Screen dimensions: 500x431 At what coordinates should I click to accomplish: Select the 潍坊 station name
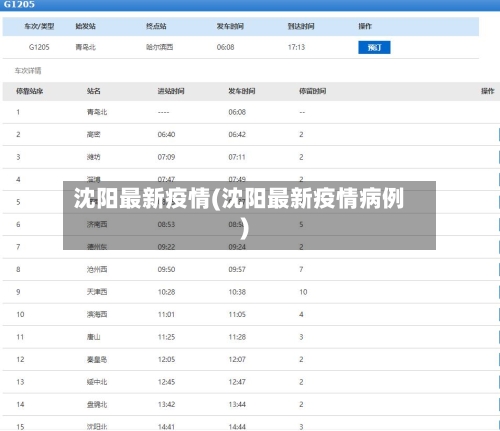[93, 157]
